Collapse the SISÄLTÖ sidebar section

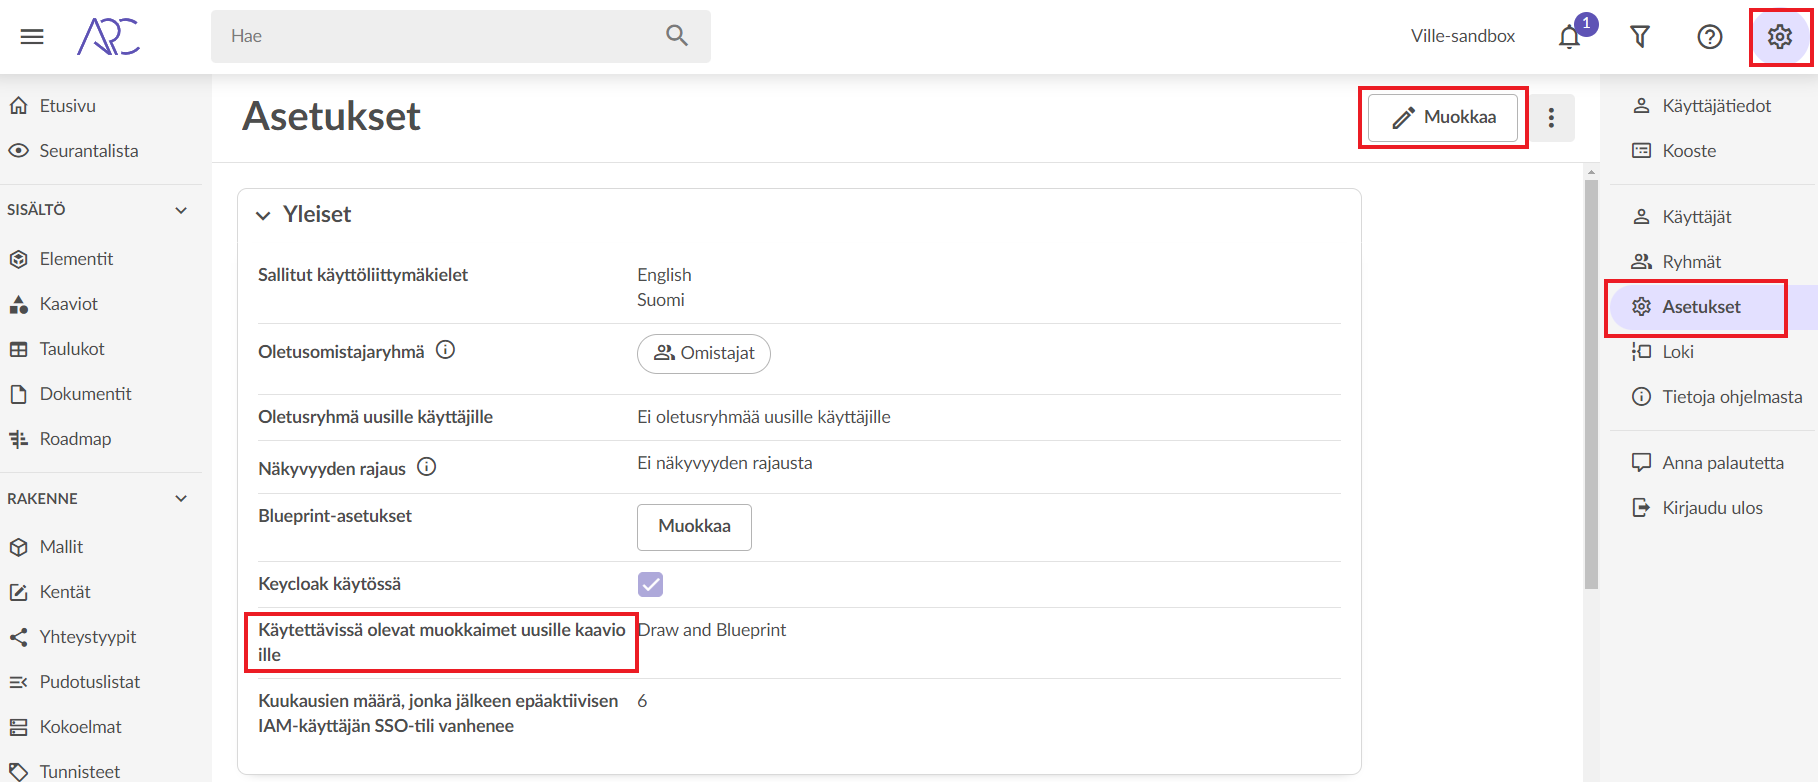(x=181, y=210)
